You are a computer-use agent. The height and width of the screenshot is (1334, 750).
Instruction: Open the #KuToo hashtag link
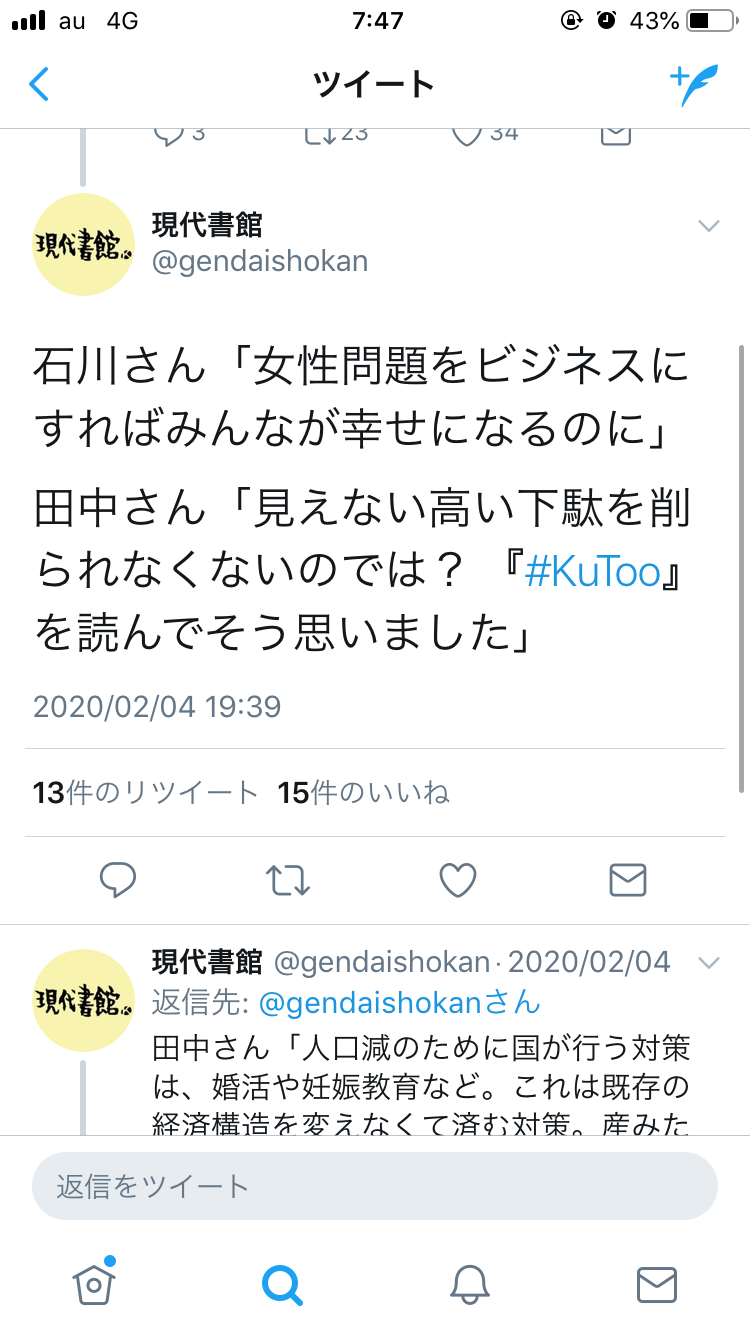592,573
